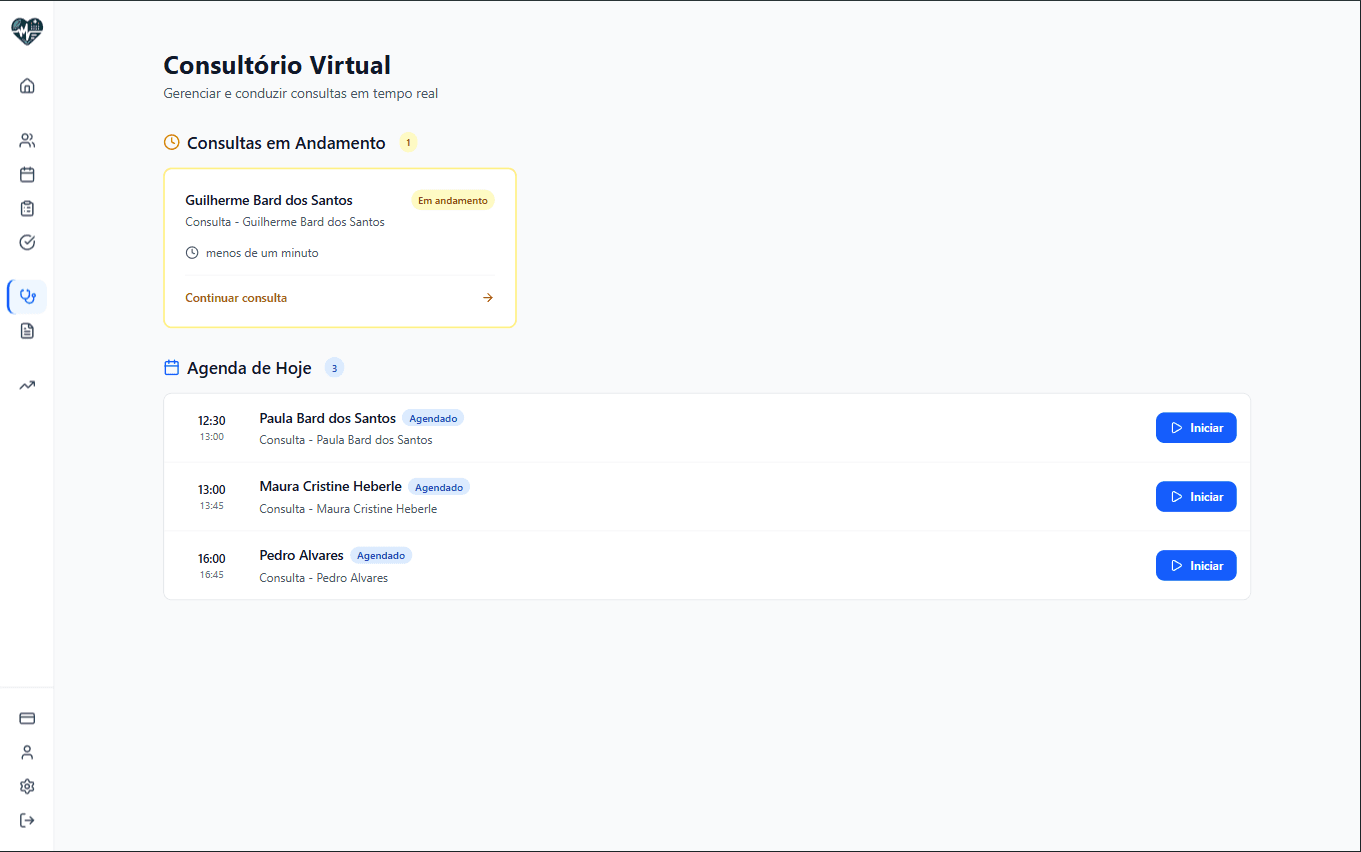Open the trending chart sidebar icon
The width and height of the screenshot is (1361, 852).
pos(27,385)
